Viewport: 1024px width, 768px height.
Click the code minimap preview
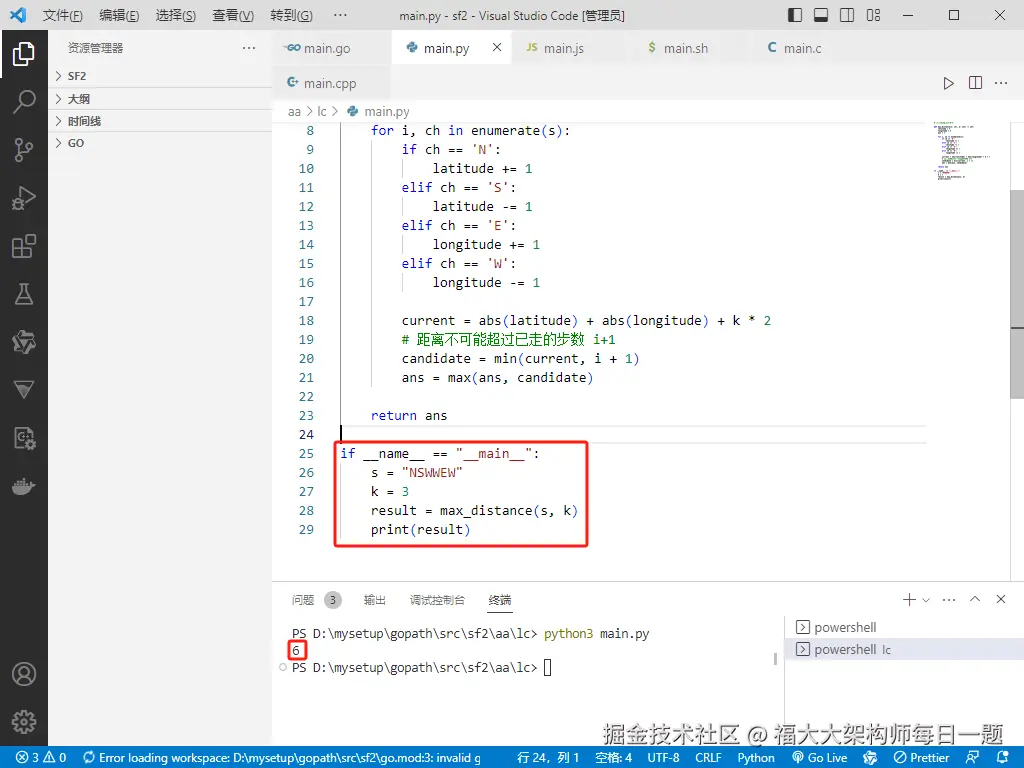[x=962, y=152]
